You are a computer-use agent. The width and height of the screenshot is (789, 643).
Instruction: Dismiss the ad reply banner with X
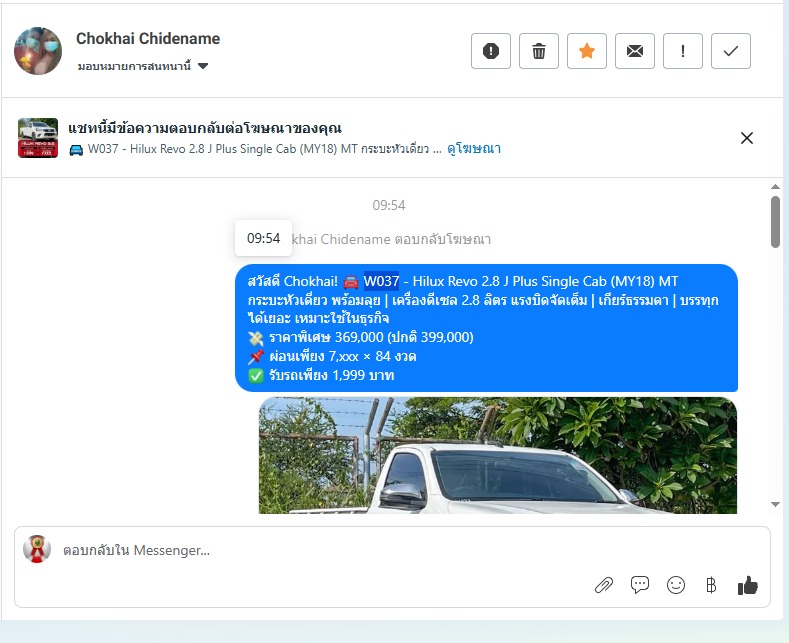[x=747, y=138]
